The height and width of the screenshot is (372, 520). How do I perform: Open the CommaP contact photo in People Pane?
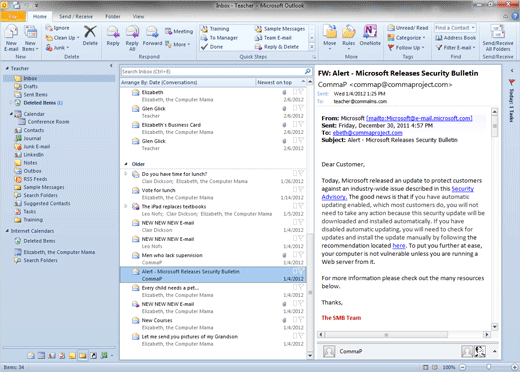329,351
